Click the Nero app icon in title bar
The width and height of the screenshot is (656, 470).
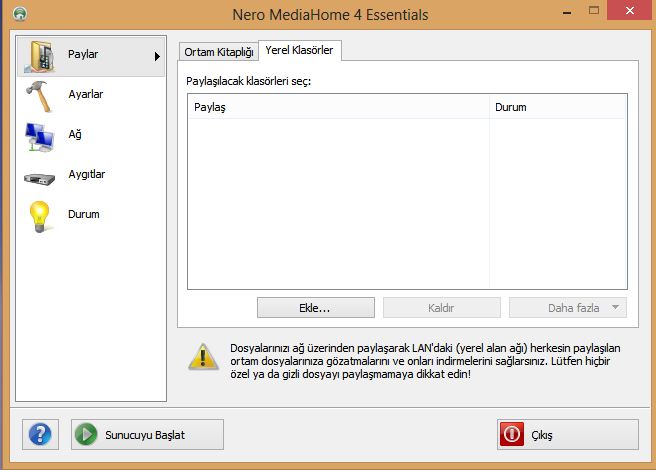pyautogui.click(x=17, y=14)
